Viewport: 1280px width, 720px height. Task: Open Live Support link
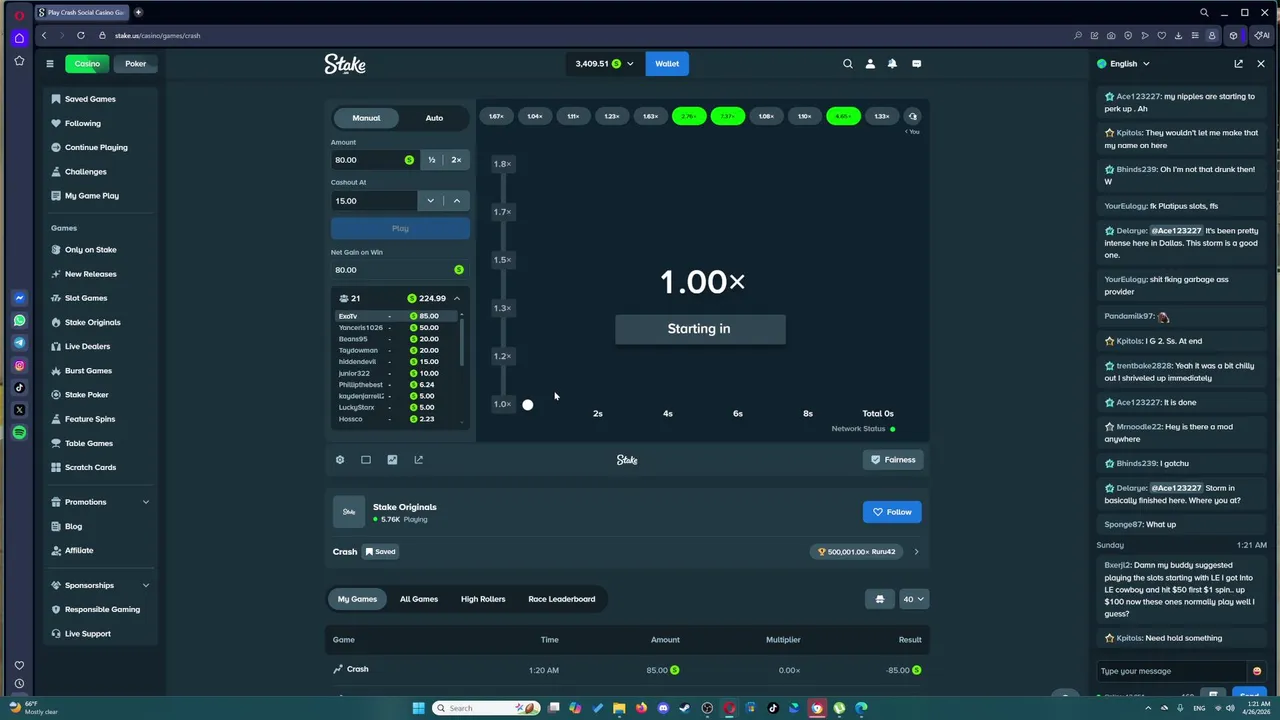[x=87, y=634]
